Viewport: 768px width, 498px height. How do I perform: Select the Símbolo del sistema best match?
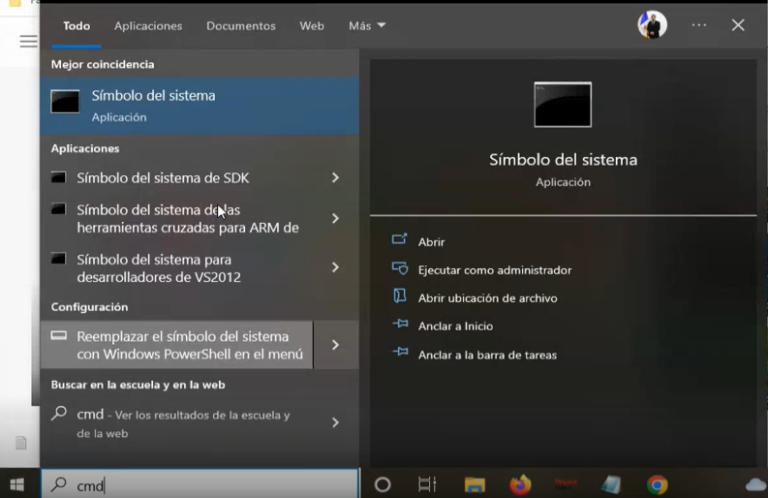coord(200,106)
